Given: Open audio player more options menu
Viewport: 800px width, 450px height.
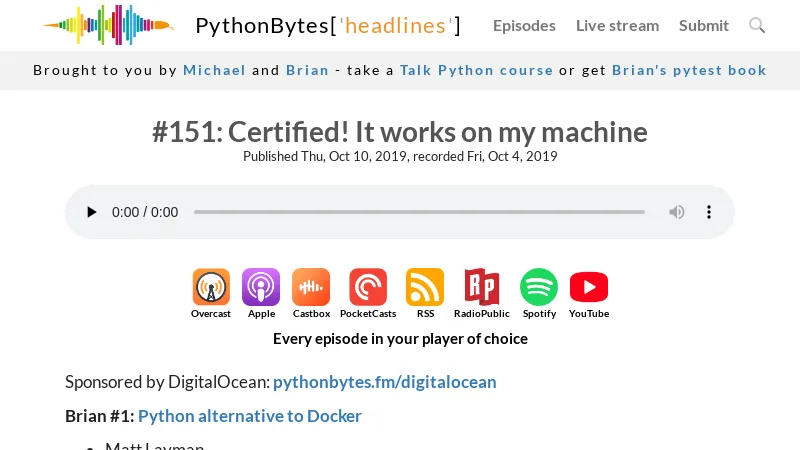Looking at the screenshot, I should click(x=709, y=212).
